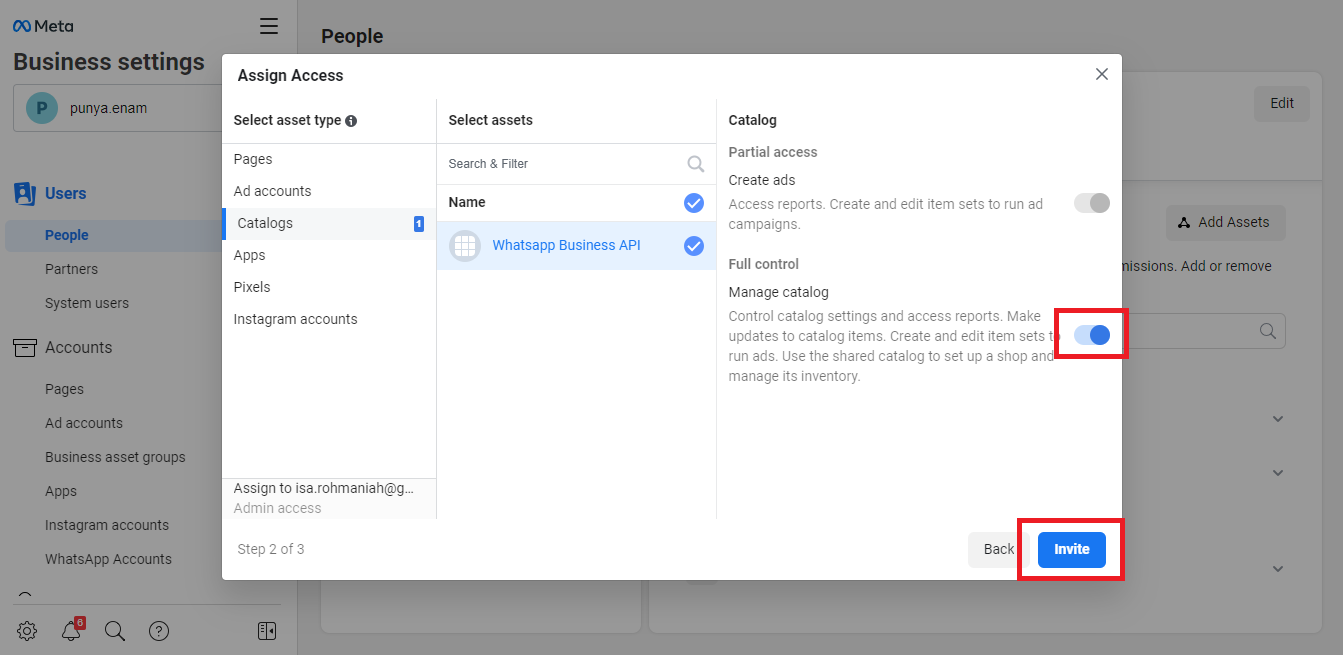
Task: Select Pages in the asset type list
Action: tap(329, 160)
